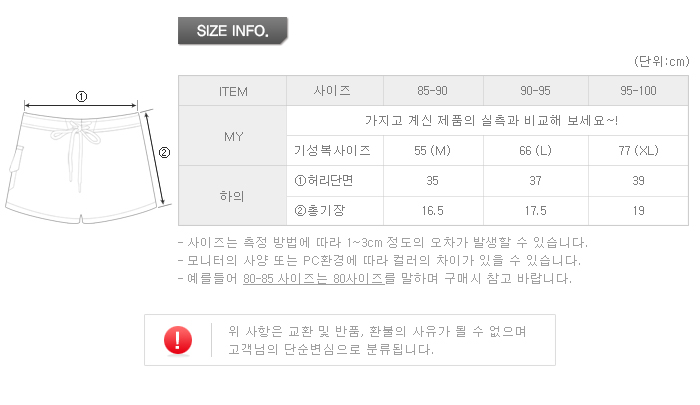
Task: Click the 기성복사이즈 row label
Action: (x=333, y=151)
